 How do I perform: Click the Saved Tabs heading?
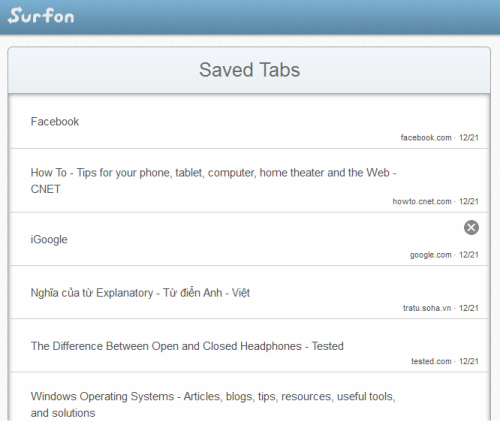pyautogui.click(x=249, y=70)
